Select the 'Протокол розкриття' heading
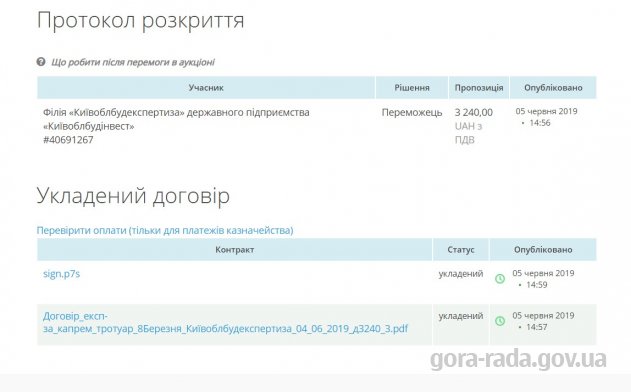Viewport: 631px width, 392px height. click(x=140, y=20)
